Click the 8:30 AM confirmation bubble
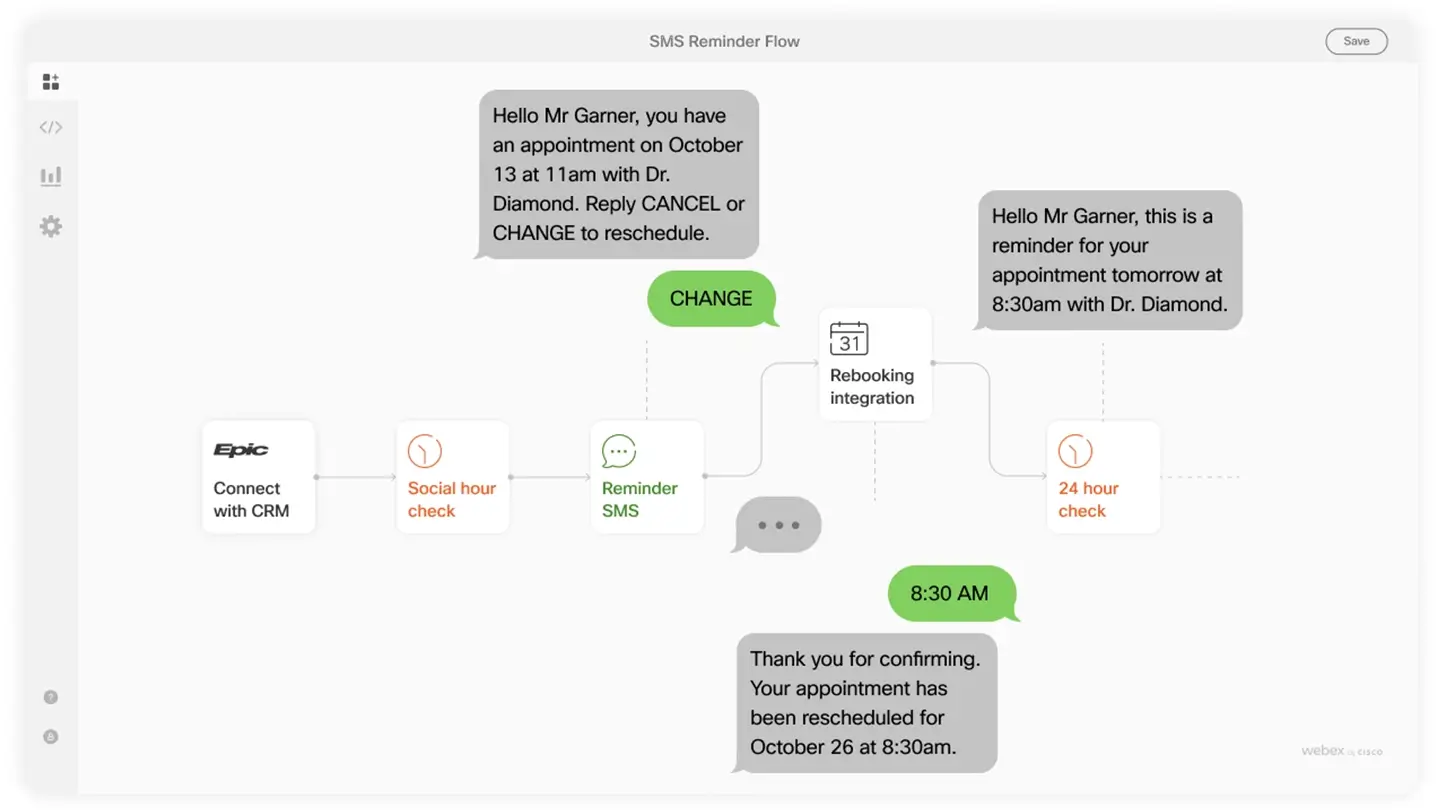Viewport: 1440px width, 810px height. pos(951,593)
